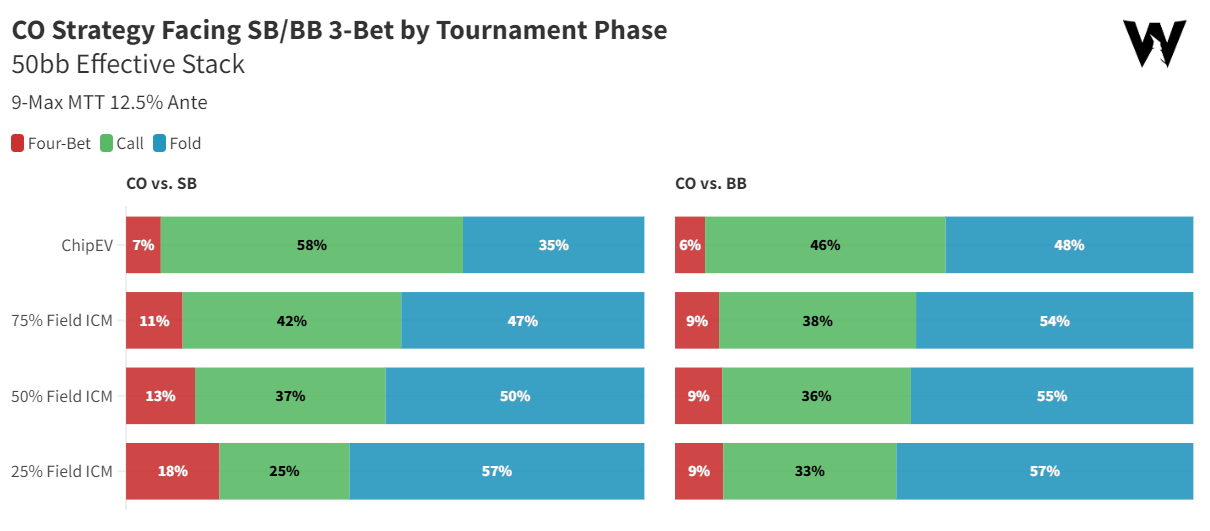The image size is (1210, 531).
Task: Click the chart title about CO Strategy
Action: (339, 31)
